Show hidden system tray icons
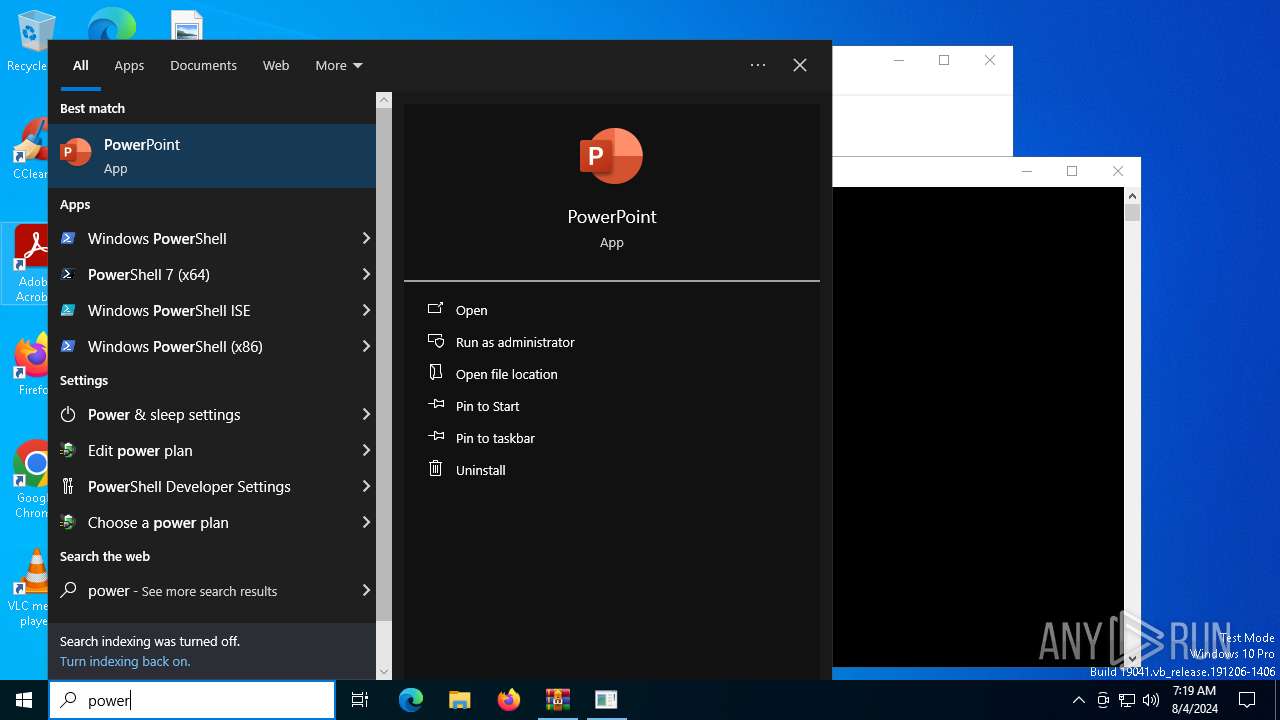Screen dimensions: 1280x720 (1078, 700)
